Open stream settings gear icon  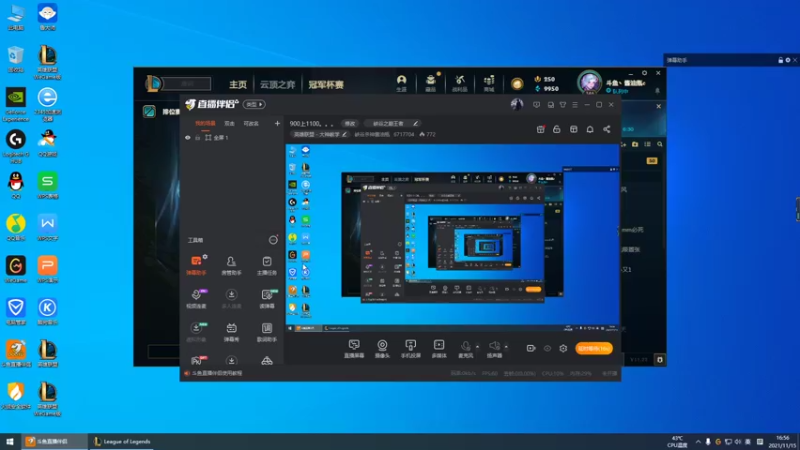(563, 348)
